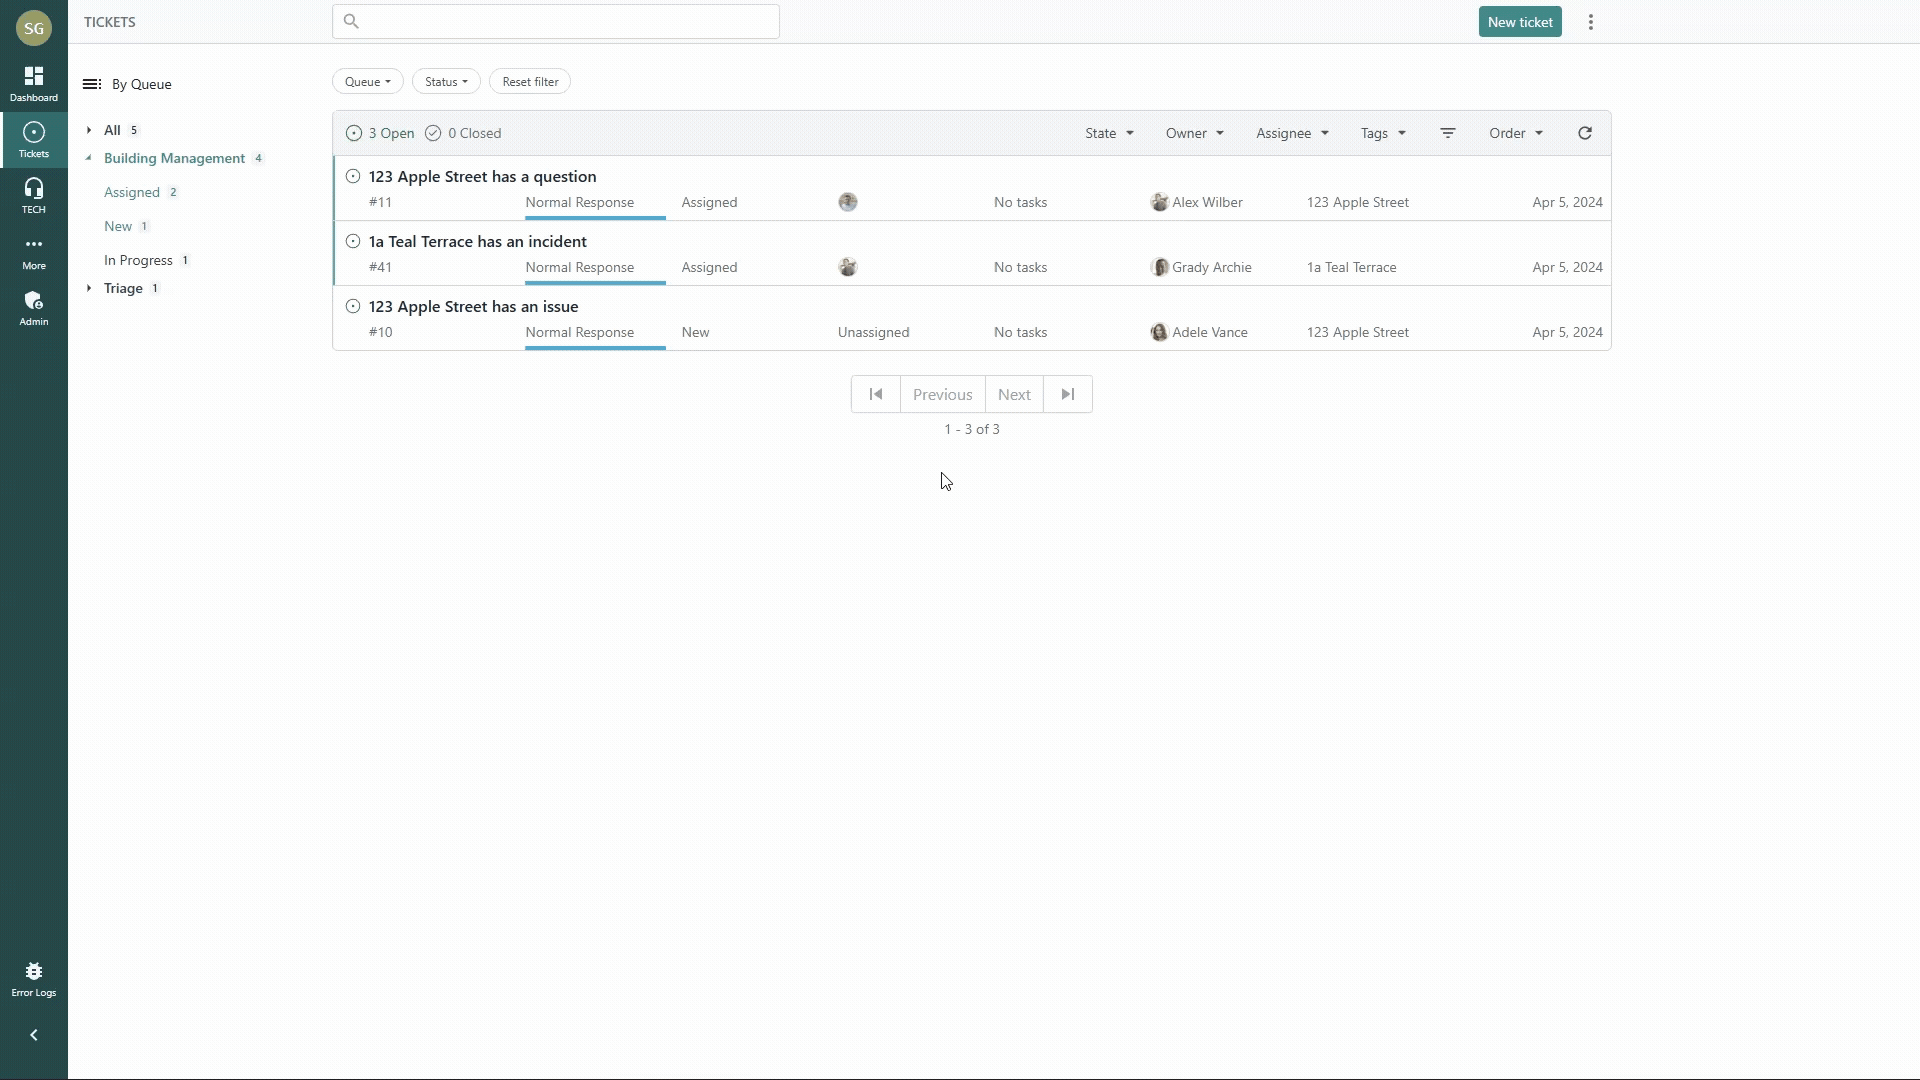Viewport: 1920px width, 1080px height.
Task: Open the Assignee dropdown
Action: pyautogui.click(x=1292, y=133)
